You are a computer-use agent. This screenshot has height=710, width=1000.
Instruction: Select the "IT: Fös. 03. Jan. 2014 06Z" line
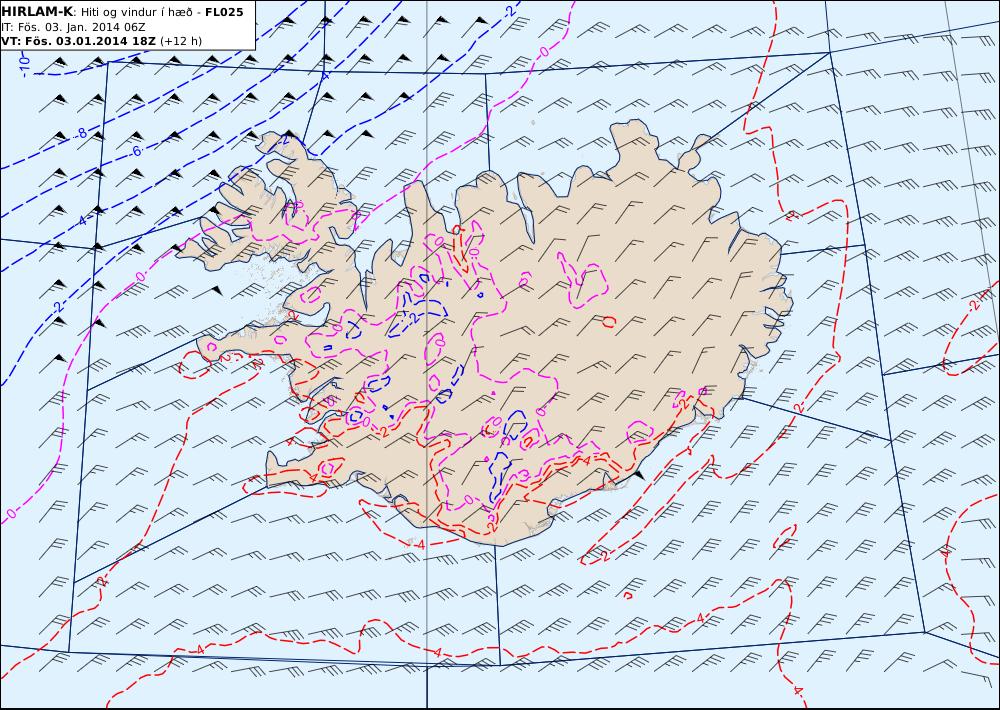(x=74, y=27)
